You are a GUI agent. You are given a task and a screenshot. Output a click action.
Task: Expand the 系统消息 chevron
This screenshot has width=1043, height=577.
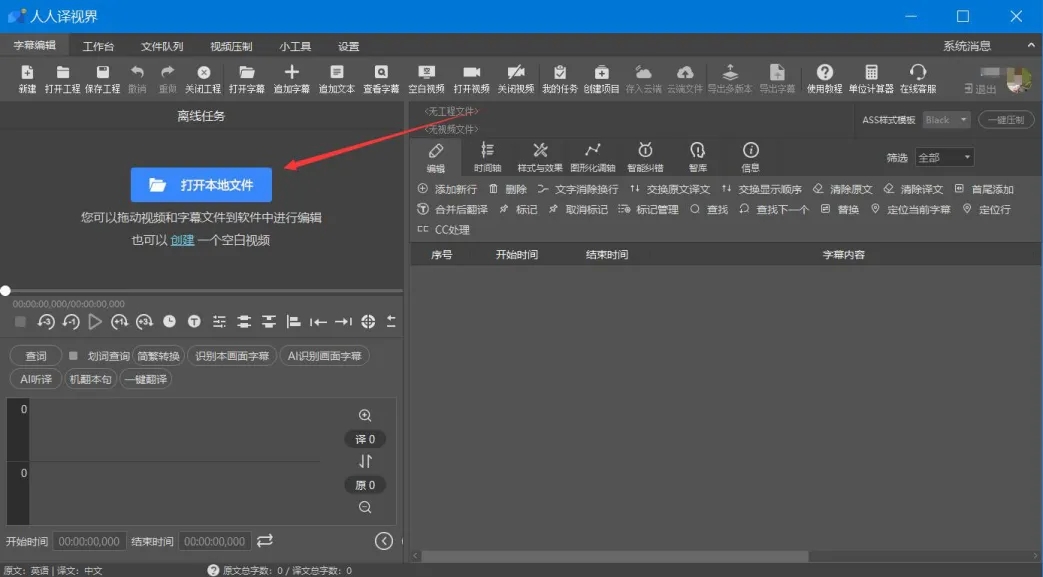point(1030,44)
